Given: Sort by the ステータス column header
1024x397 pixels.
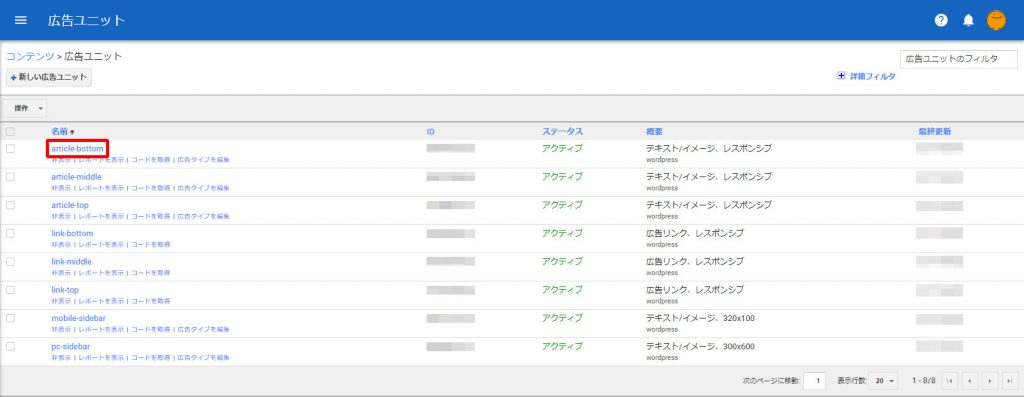Looking at the screenshot, I should pos(562,132).
